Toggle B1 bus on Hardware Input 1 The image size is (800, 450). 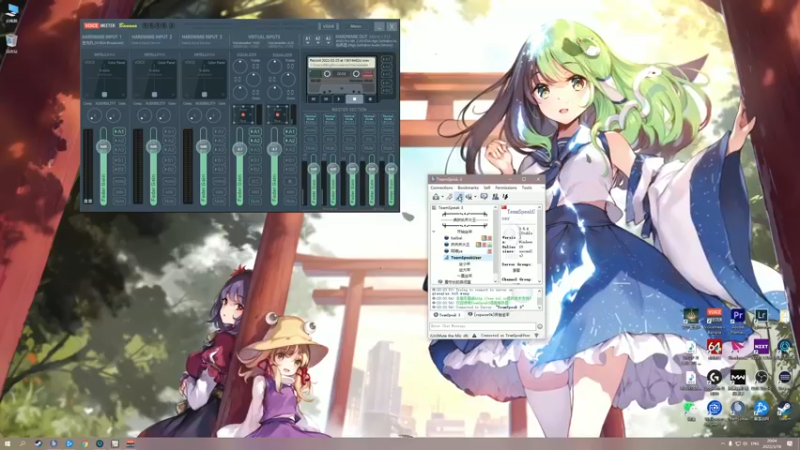tap(119, 160)
